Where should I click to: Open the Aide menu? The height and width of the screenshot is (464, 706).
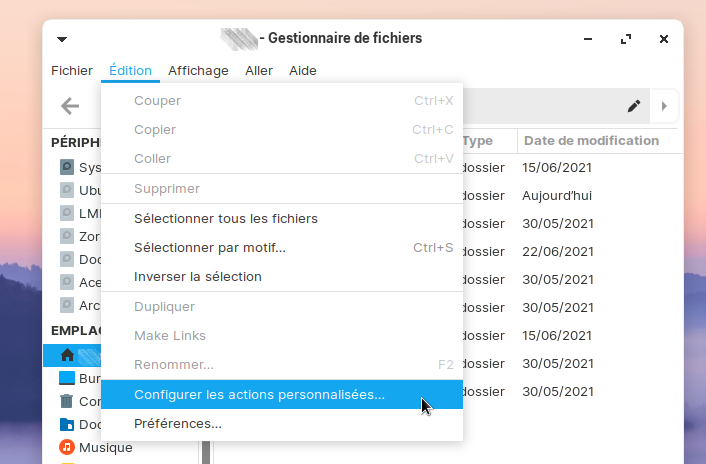click(x=303, y=71)
